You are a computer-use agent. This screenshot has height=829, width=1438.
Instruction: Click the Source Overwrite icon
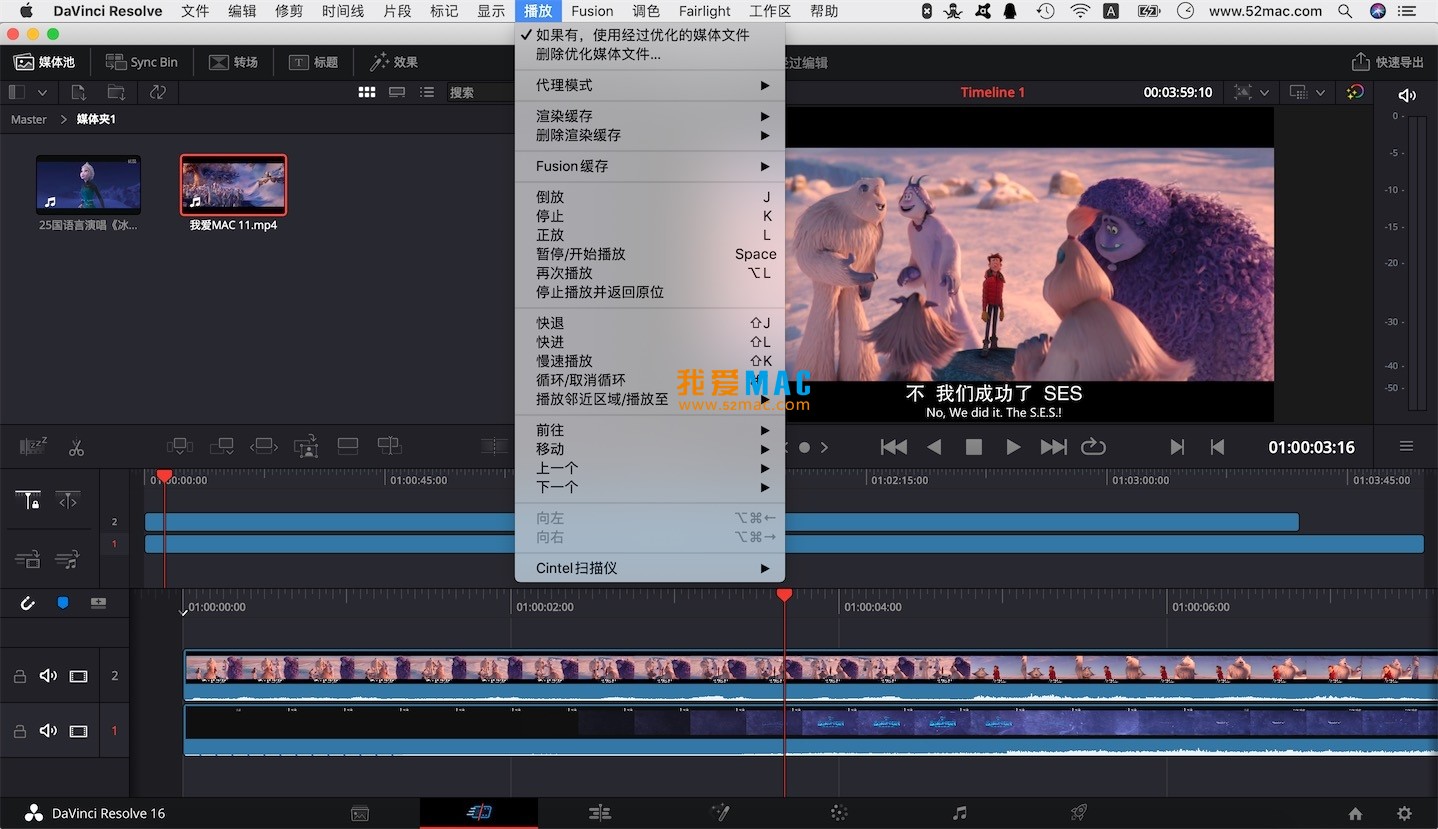click(x=389, y=446)
